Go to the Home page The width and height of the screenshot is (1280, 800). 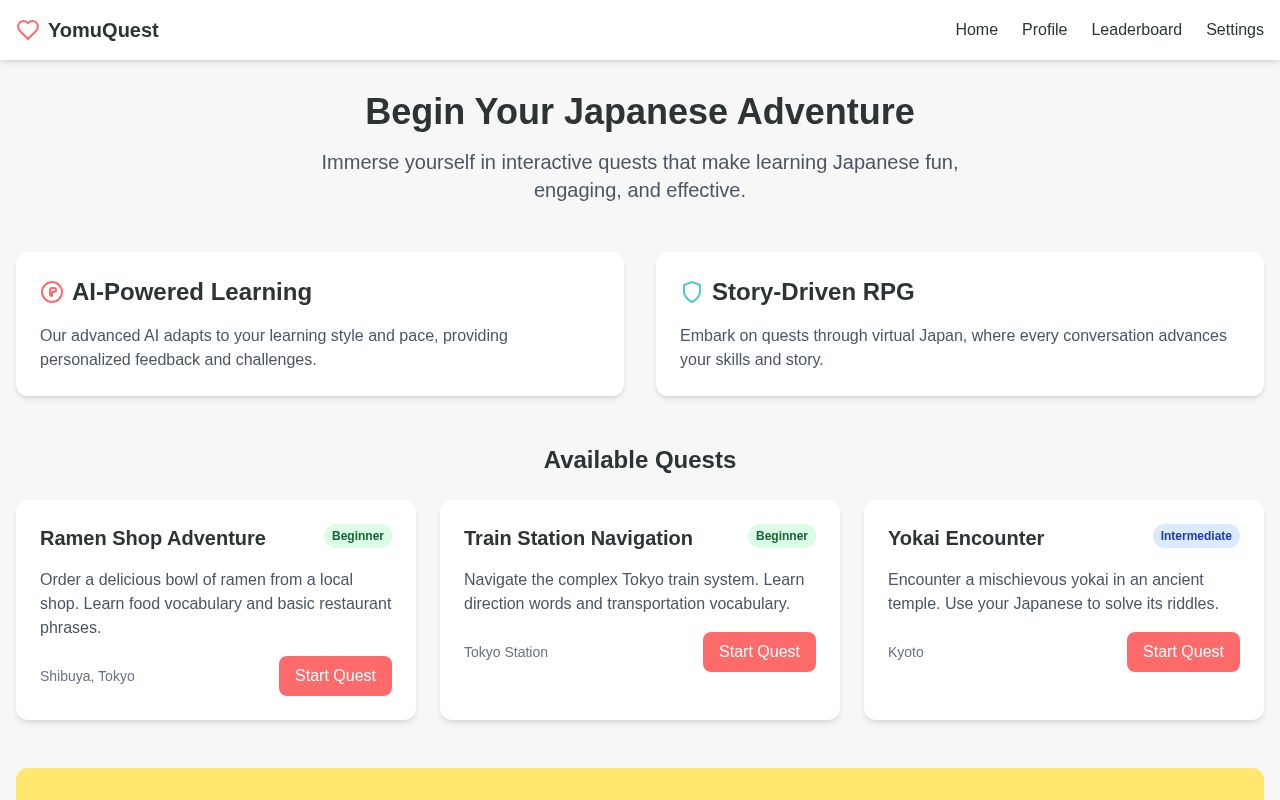click(x=976, y=30)
